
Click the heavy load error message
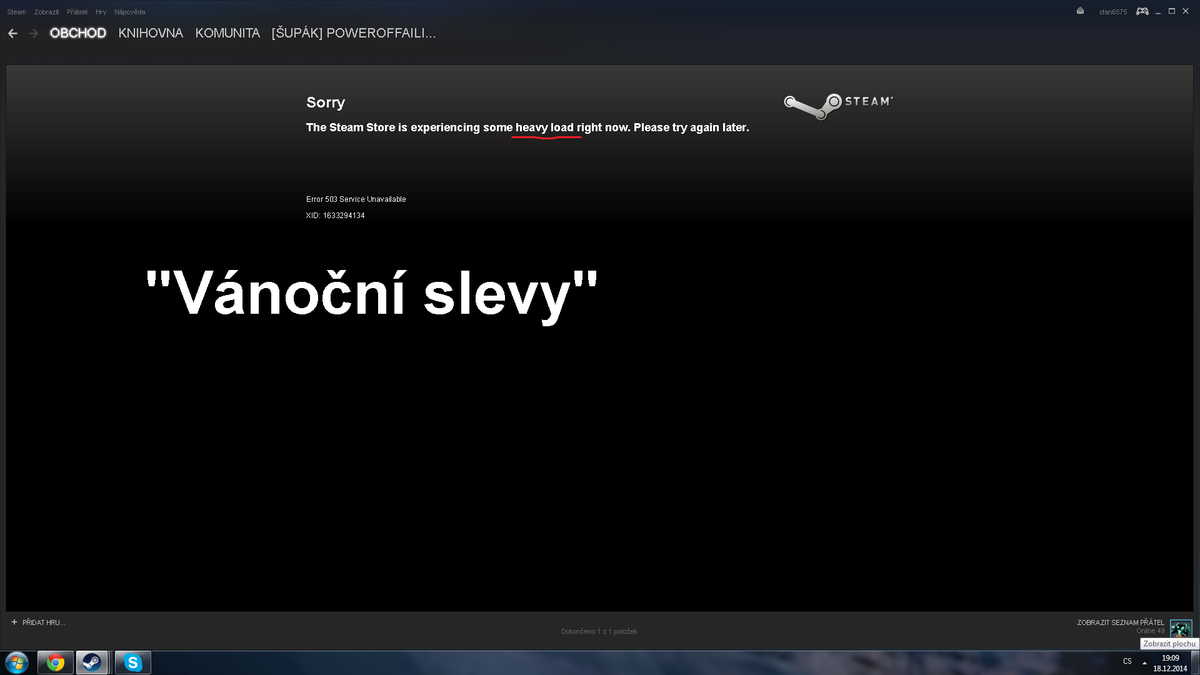tap(527, 128)
